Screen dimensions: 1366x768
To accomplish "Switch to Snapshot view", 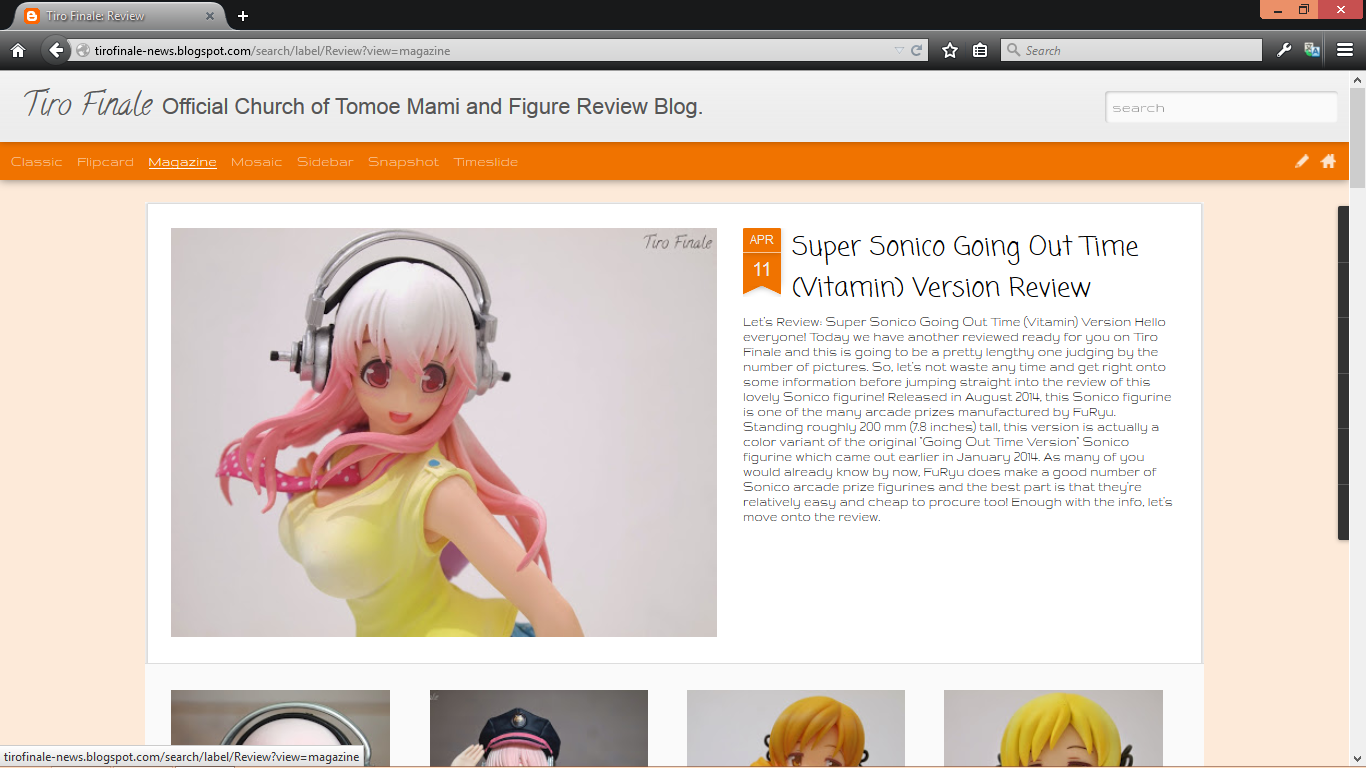I will tap(403, 162).
